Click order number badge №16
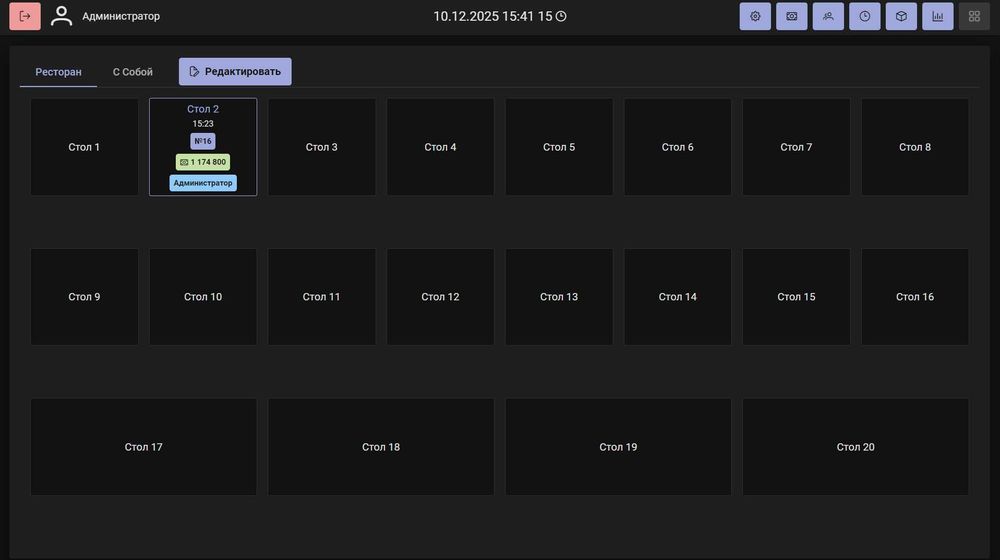This screenshot has height=560, width=1000. coord(203,141)
